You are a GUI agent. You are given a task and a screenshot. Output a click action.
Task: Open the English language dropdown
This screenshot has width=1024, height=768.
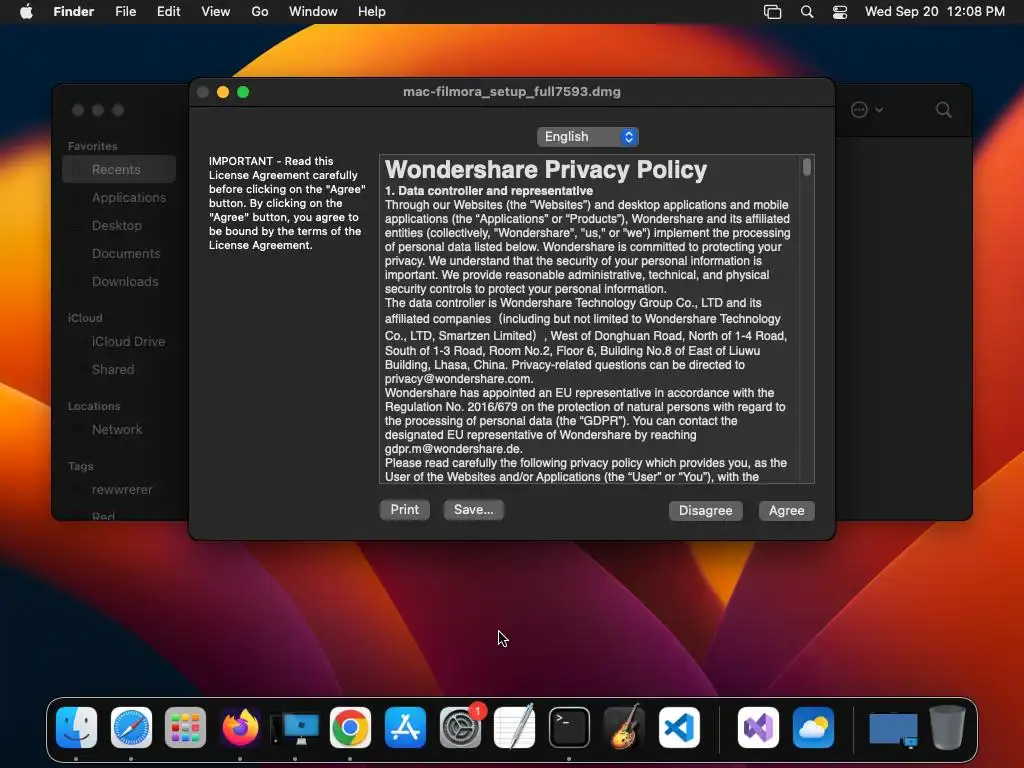click(x=587, y=136)
